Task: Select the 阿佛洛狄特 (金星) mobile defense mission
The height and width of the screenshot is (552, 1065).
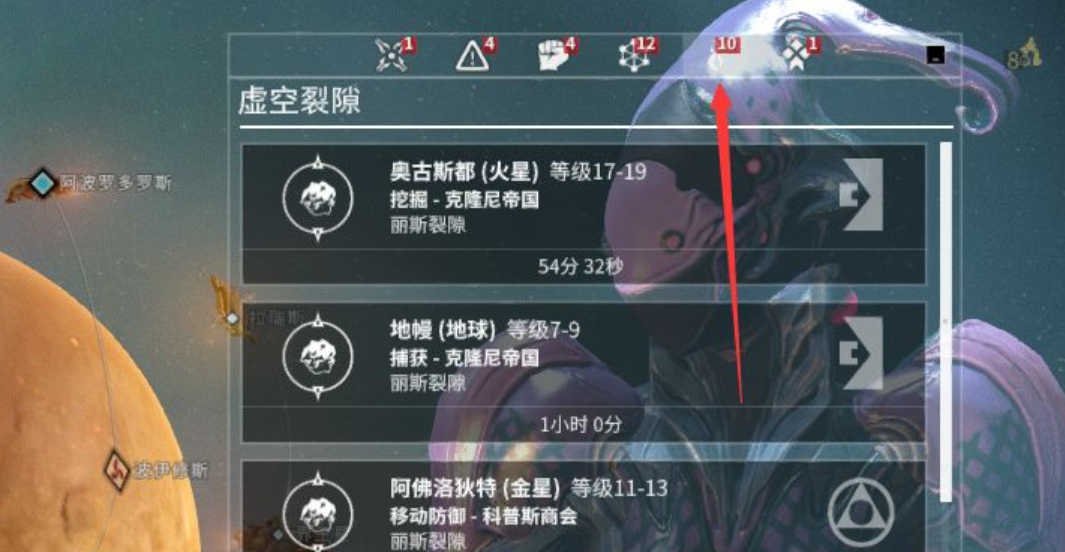Action: click(583, 507)
